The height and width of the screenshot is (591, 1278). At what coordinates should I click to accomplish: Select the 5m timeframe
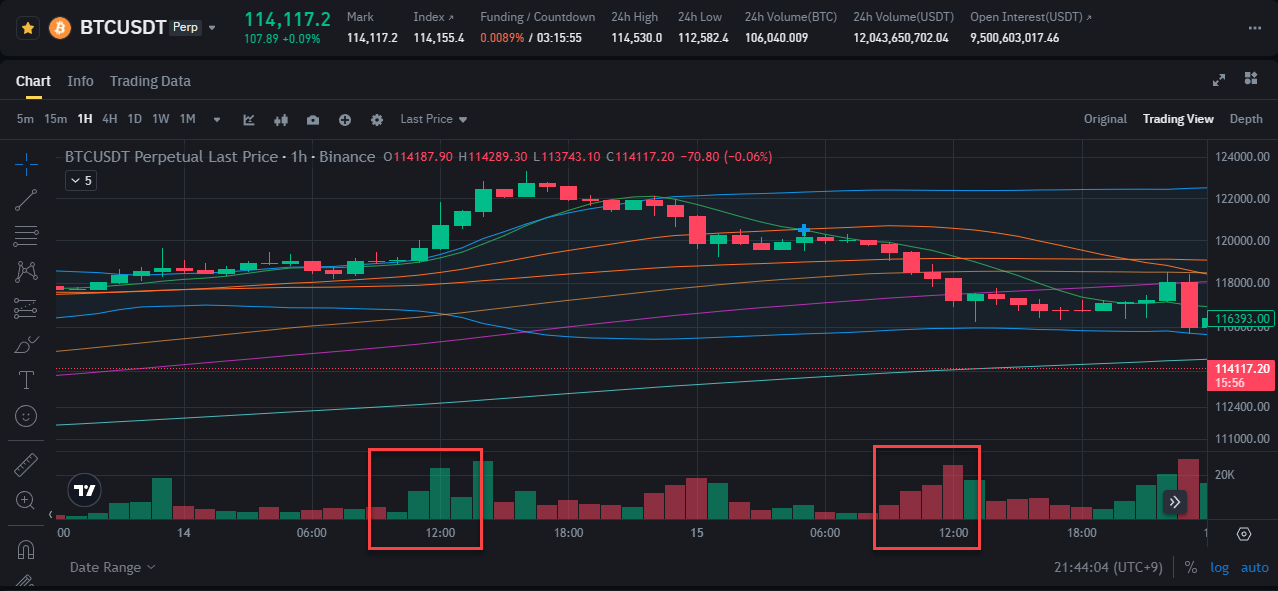point(25,119)
